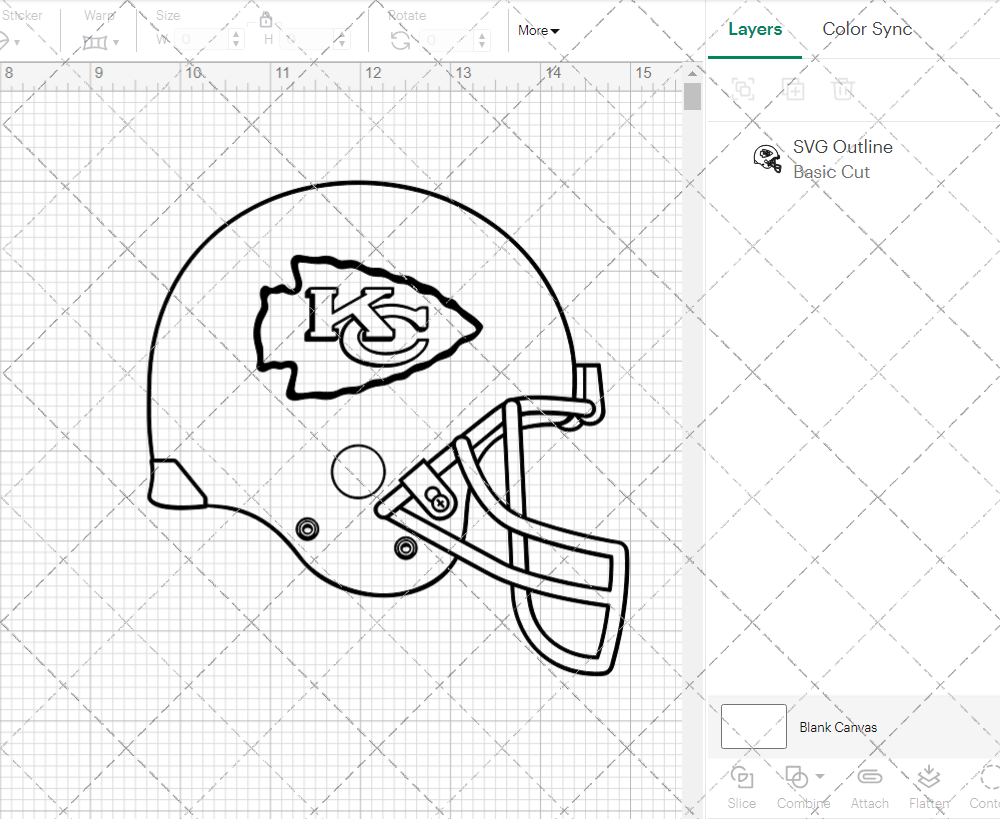Image resolution: width=1000 pixels, height=819 pixels.
Task: Toggle the Warp effect icon
Action: 97,41
